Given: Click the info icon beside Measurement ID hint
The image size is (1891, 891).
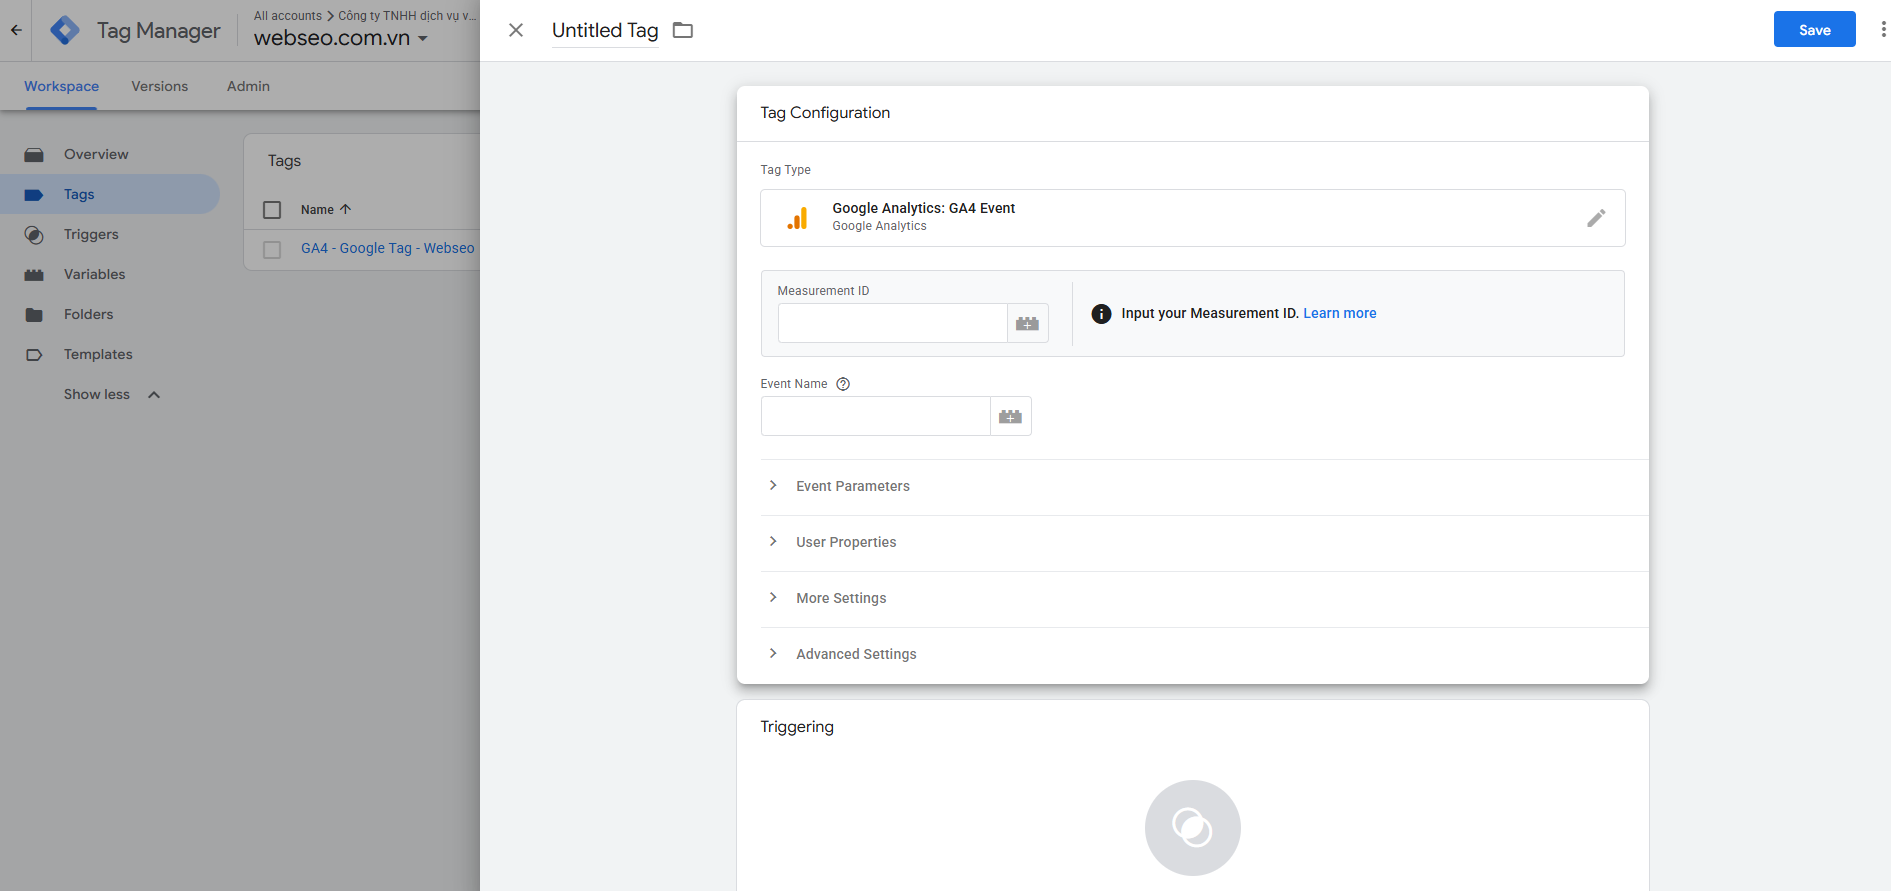Looking at the screenshot, I should (1101, 314).
